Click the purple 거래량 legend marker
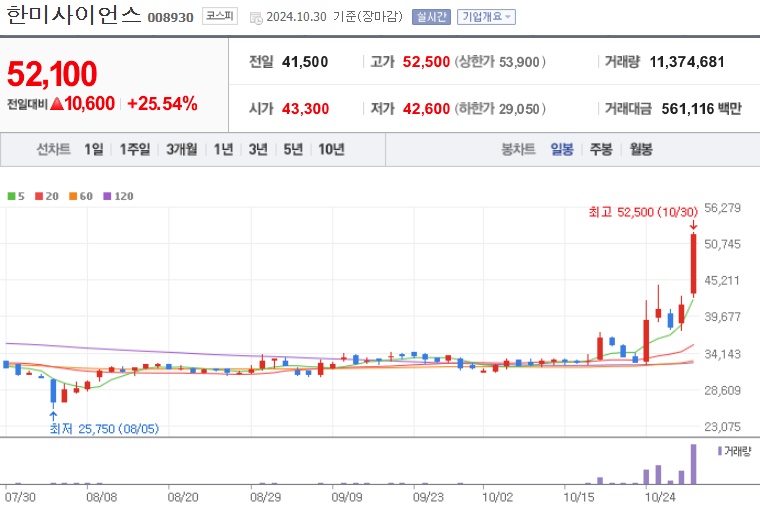 pyautogui.click(x=720, y=451)
